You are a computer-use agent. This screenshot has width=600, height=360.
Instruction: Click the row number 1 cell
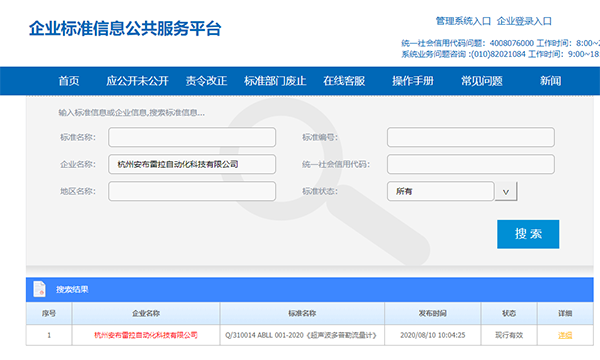pyautogui.click(x=49, y=335)
